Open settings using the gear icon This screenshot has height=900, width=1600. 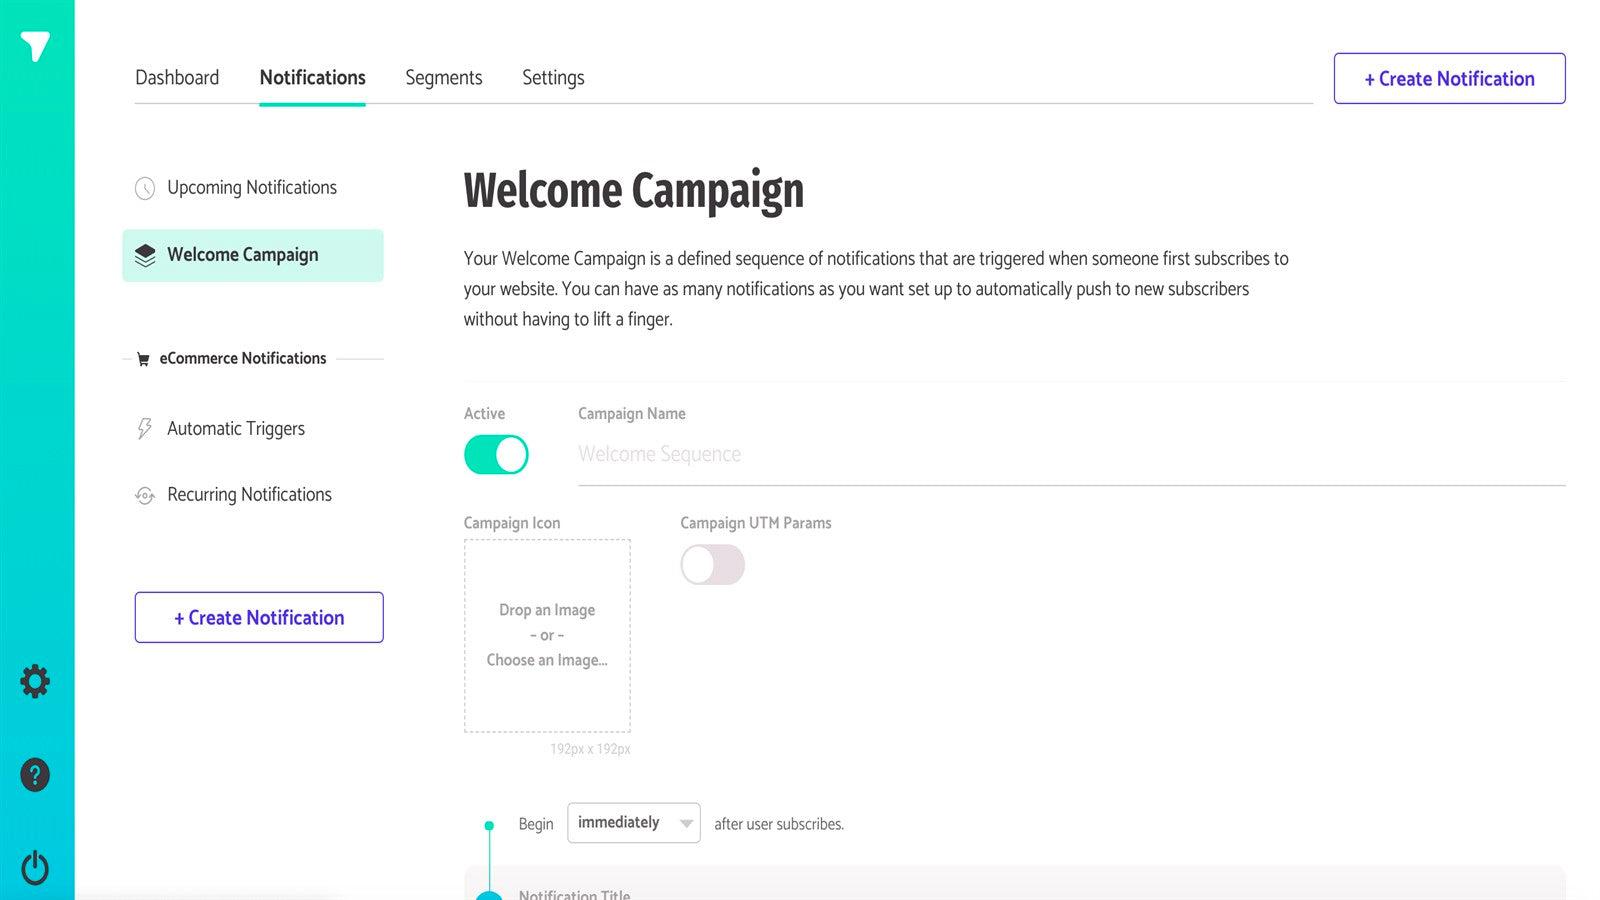pyautogui.click(x=34, y=681)
